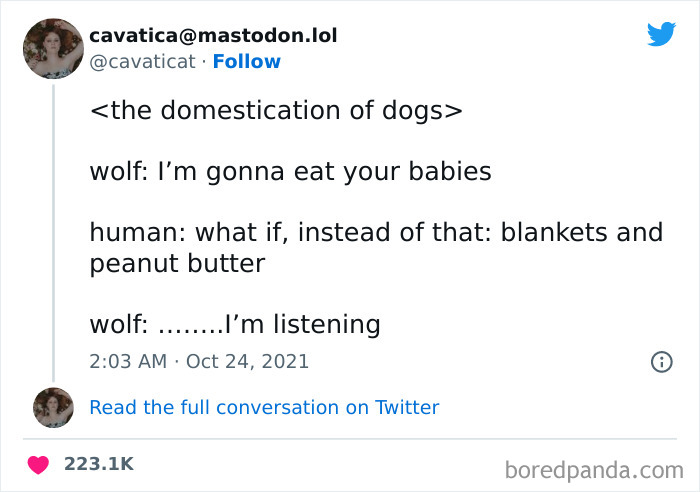Click the "<the domestication of dogs>" line
The height and width of the screenshot is (492, 700).
tap(276, 110)
